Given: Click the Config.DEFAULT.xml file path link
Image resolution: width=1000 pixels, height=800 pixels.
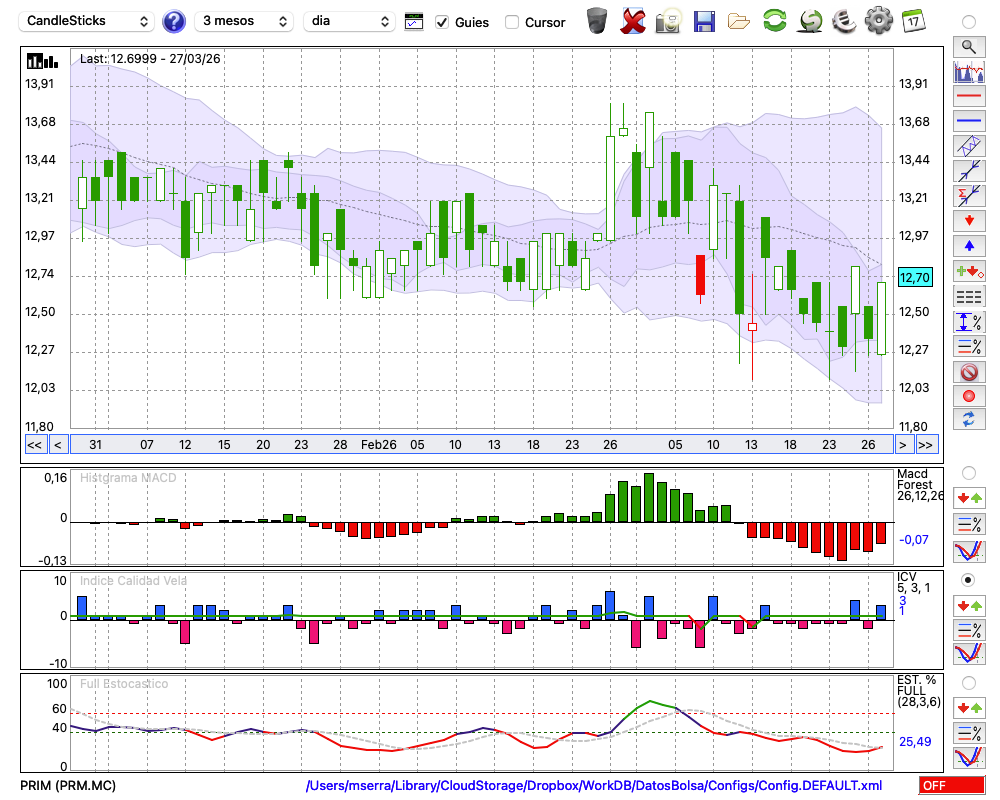Looking at the screenshot, I should [x=594, y=786].
